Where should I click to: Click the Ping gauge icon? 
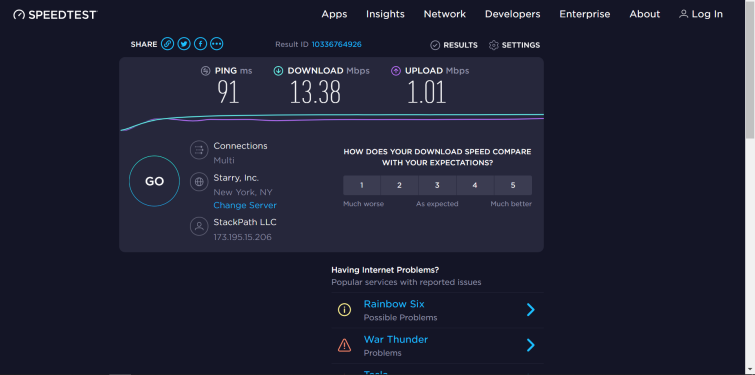click(206, 71)
